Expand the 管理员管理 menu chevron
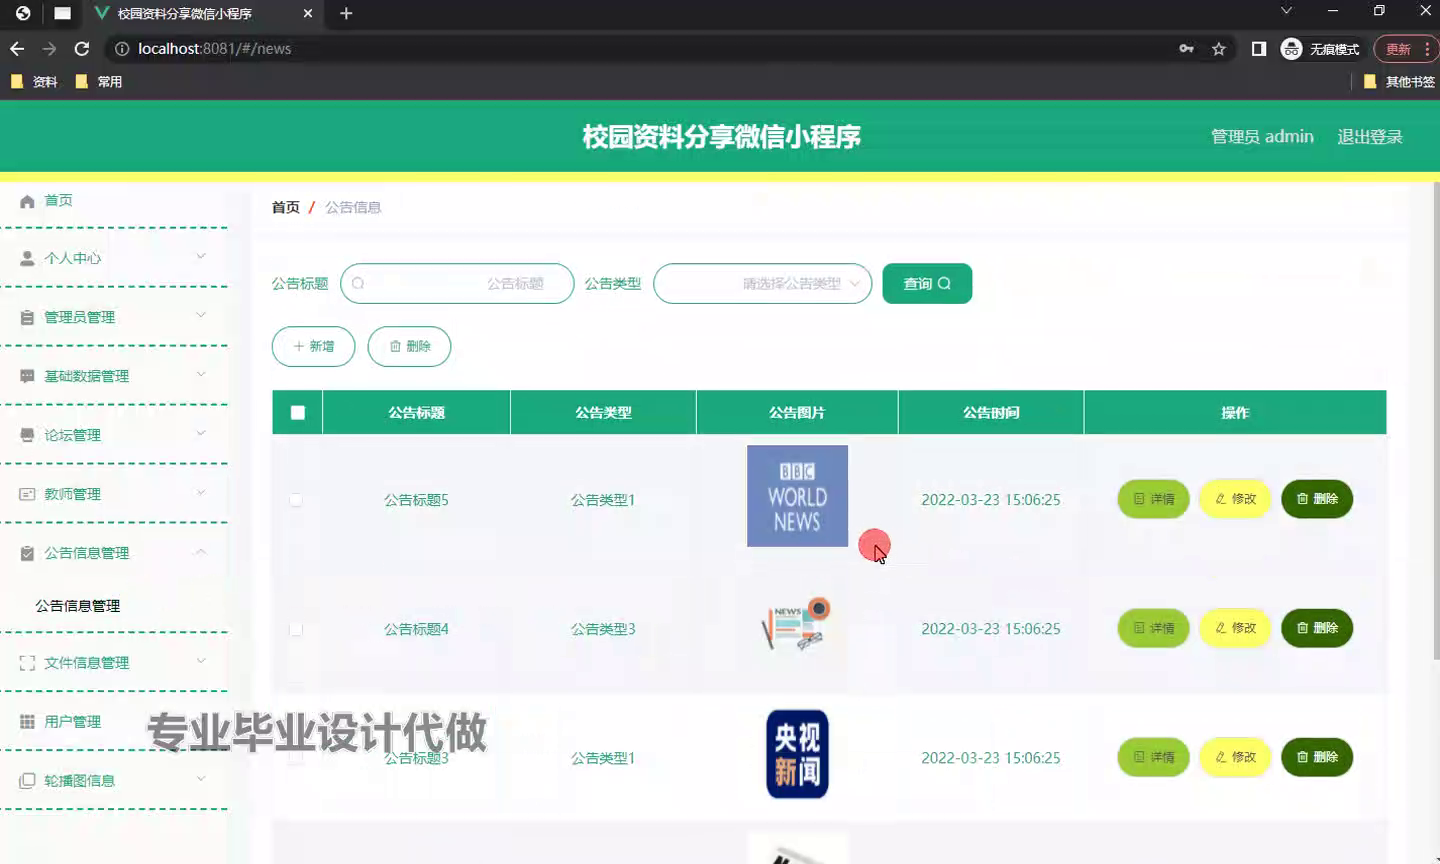Image resolution: width=1440 pixels, height=864 pixels. pyautogui.click(x=201, y=316)
